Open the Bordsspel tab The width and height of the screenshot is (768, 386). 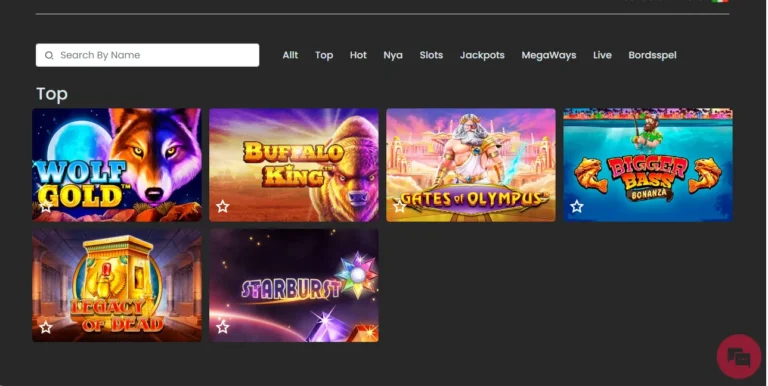[x=652, y=55]
